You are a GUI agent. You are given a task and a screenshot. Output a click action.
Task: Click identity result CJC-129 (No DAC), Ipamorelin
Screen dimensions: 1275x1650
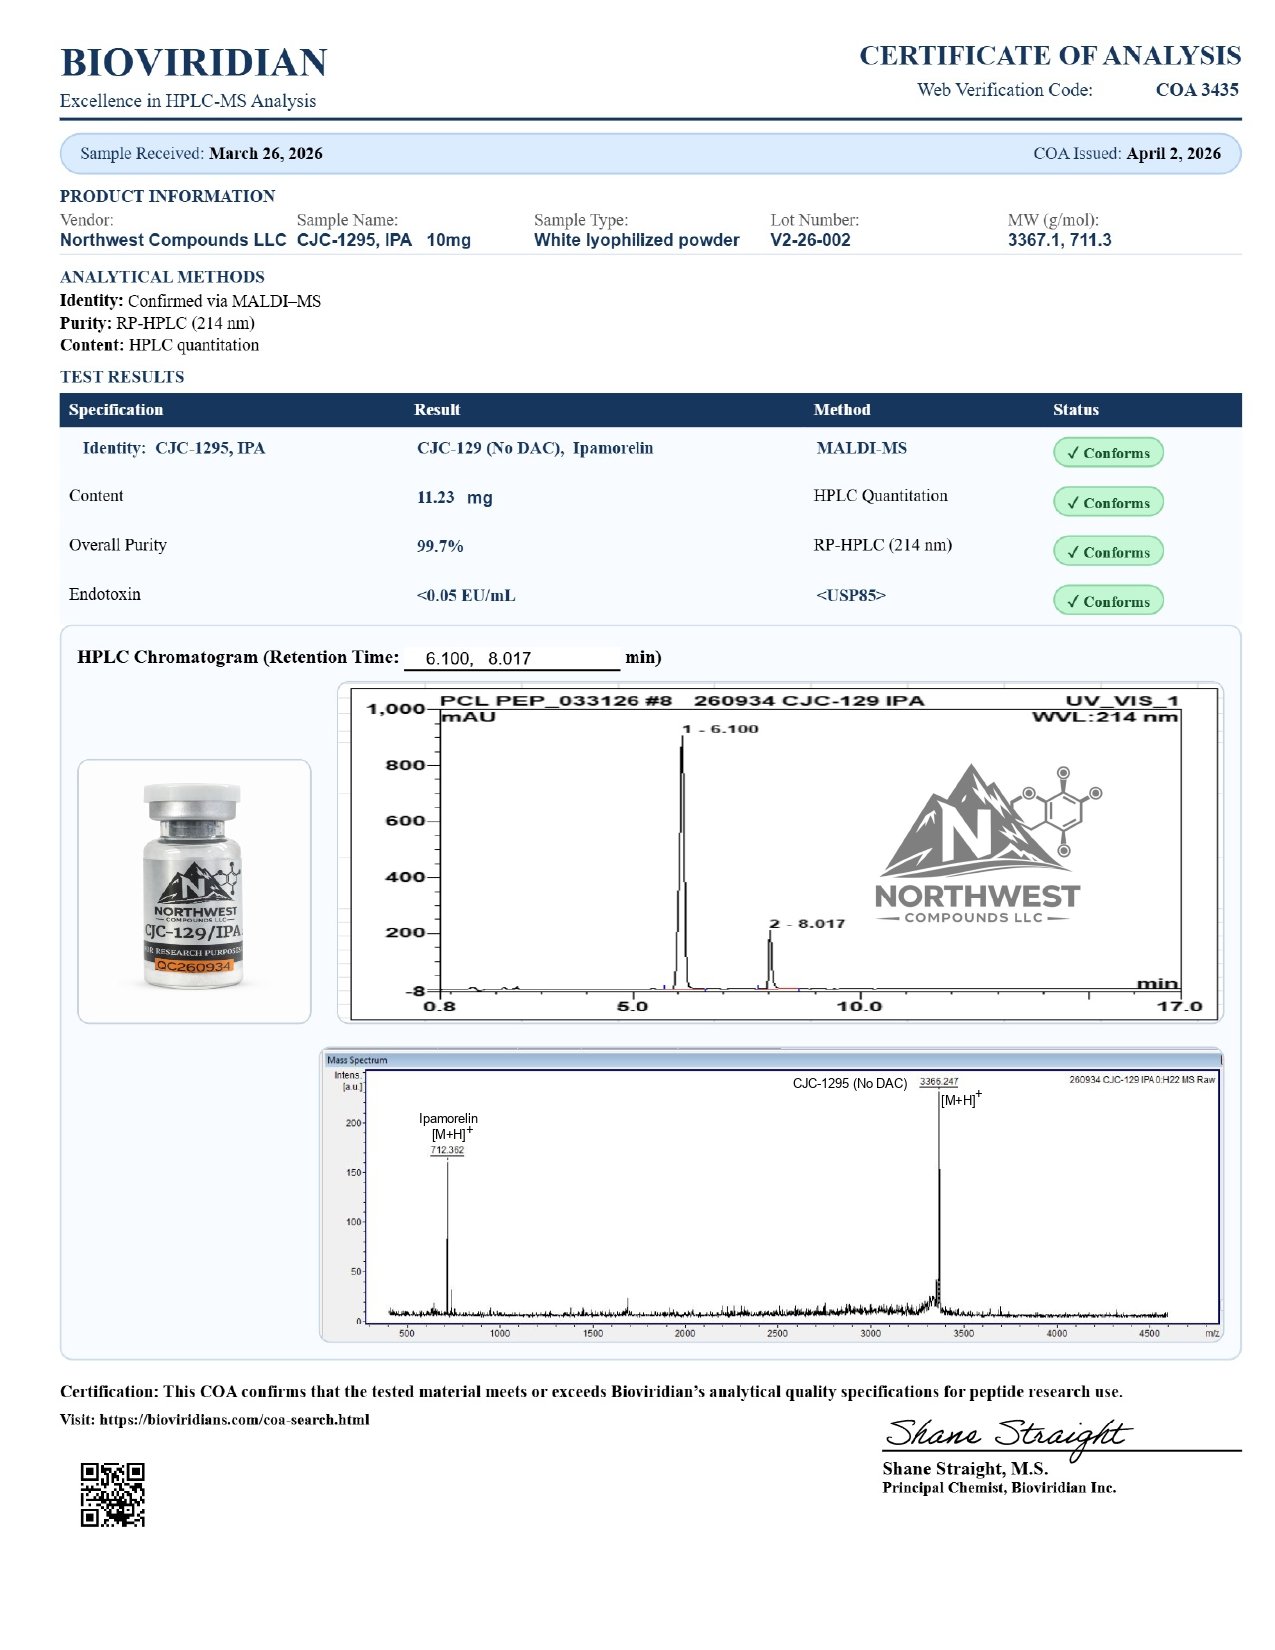pos(535,448)
